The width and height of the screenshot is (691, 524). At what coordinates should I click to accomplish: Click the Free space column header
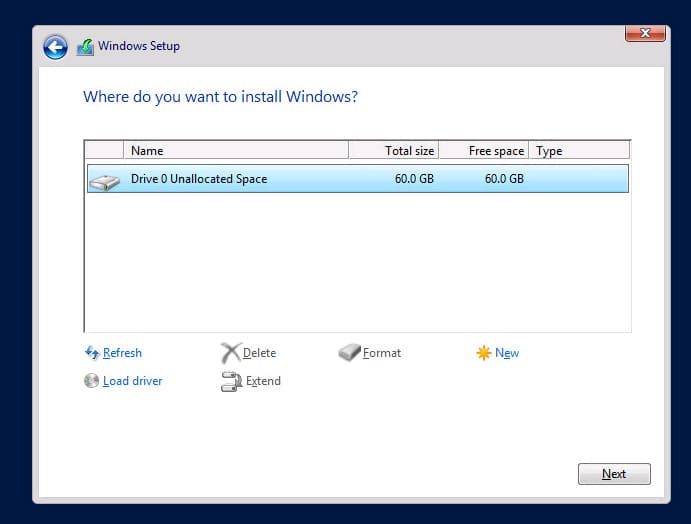[484, 151]
